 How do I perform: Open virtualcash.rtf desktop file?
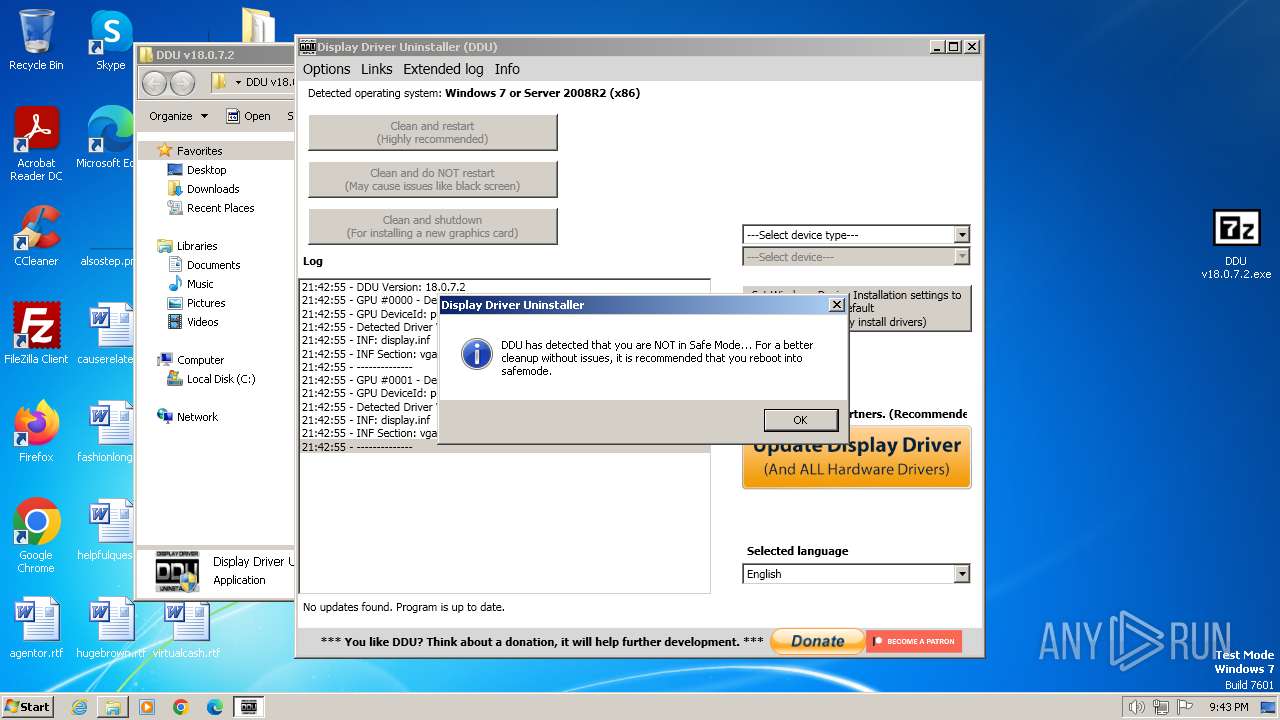point(186,628)
